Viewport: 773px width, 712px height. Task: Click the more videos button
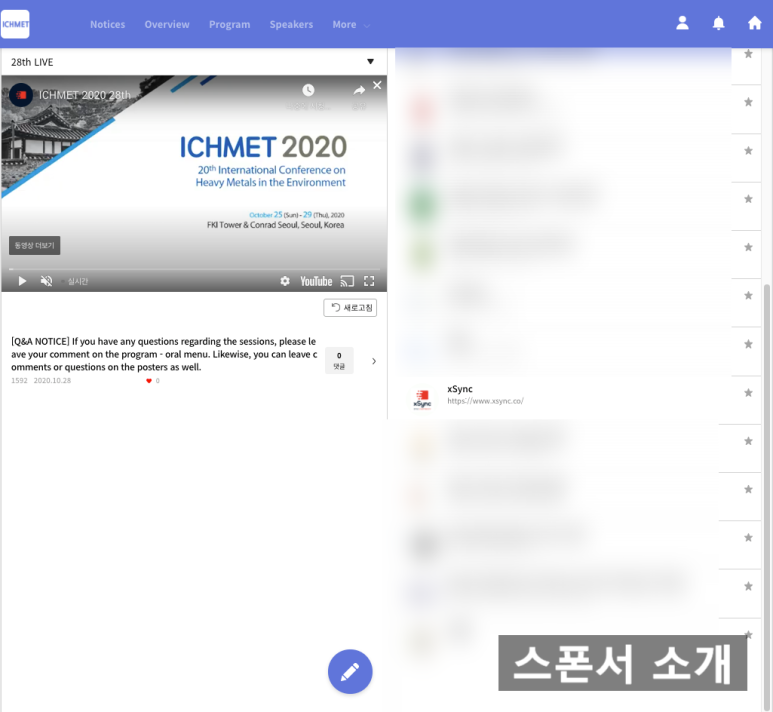pos(35,245)
